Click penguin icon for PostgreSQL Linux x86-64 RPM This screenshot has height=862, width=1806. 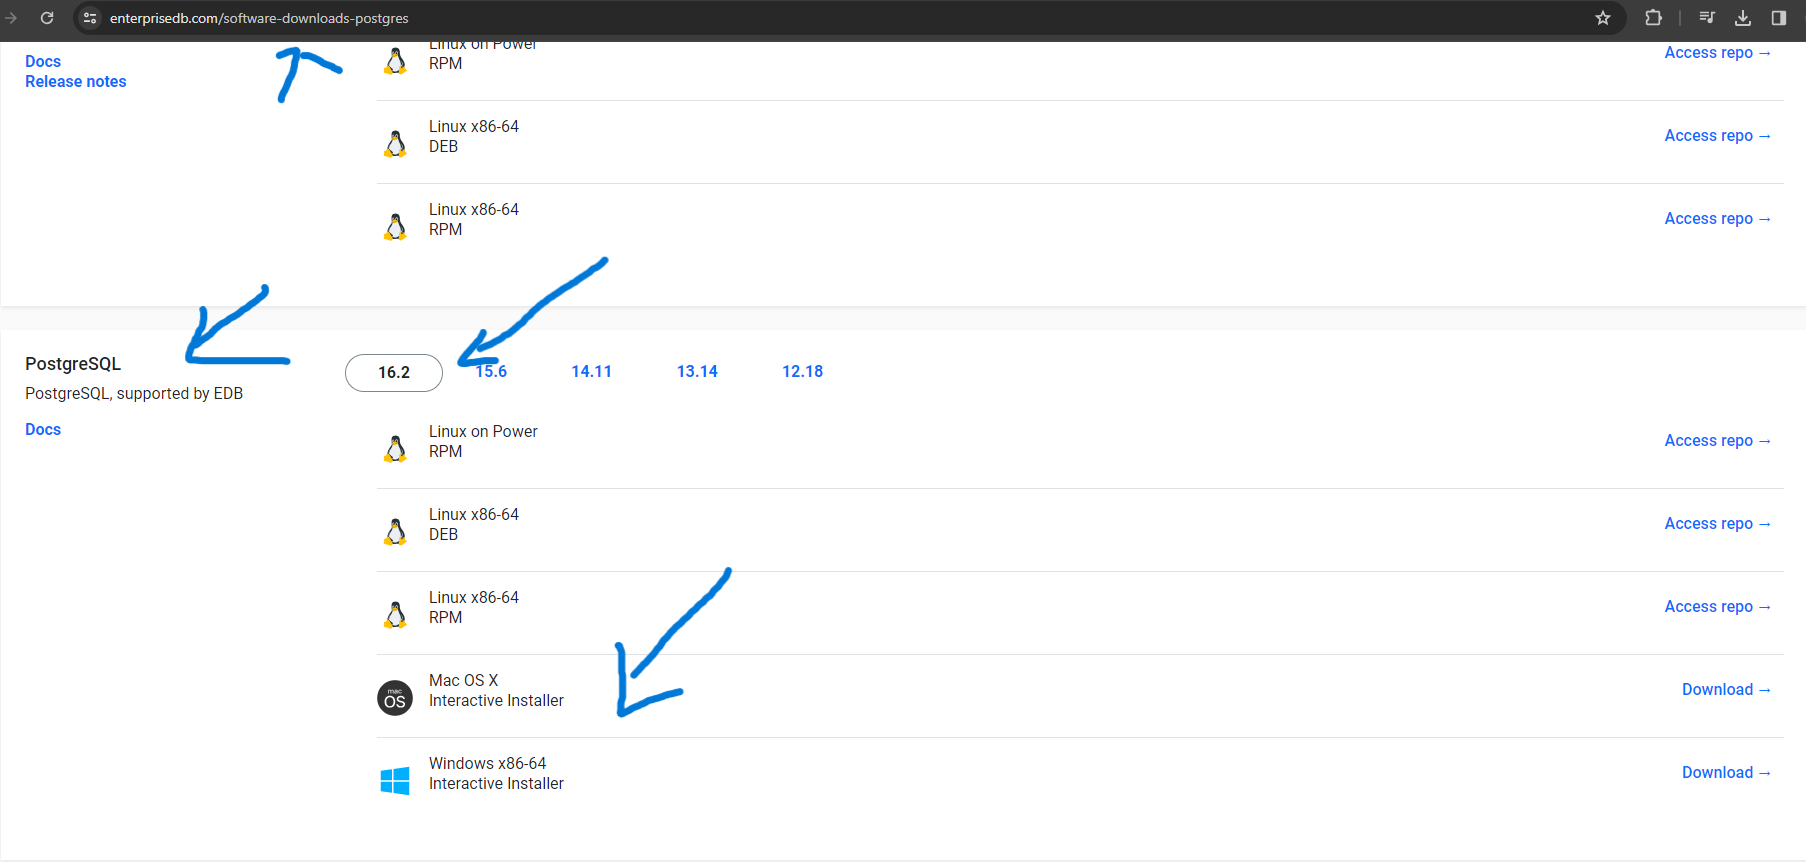tap(395, 614)
